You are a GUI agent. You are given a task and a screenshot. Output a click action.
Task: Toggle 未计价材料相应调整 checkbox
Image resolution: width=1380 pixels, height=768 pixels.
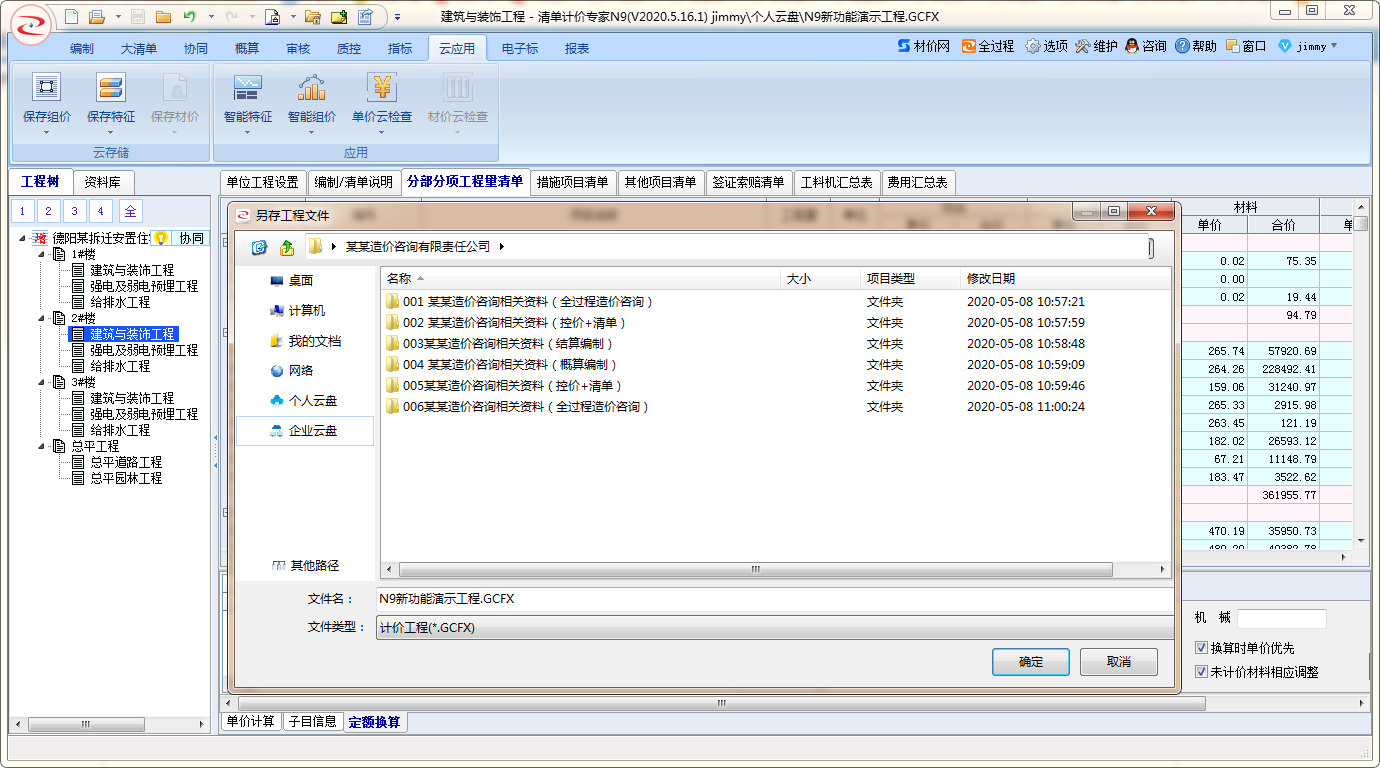tap(1202, 672)
